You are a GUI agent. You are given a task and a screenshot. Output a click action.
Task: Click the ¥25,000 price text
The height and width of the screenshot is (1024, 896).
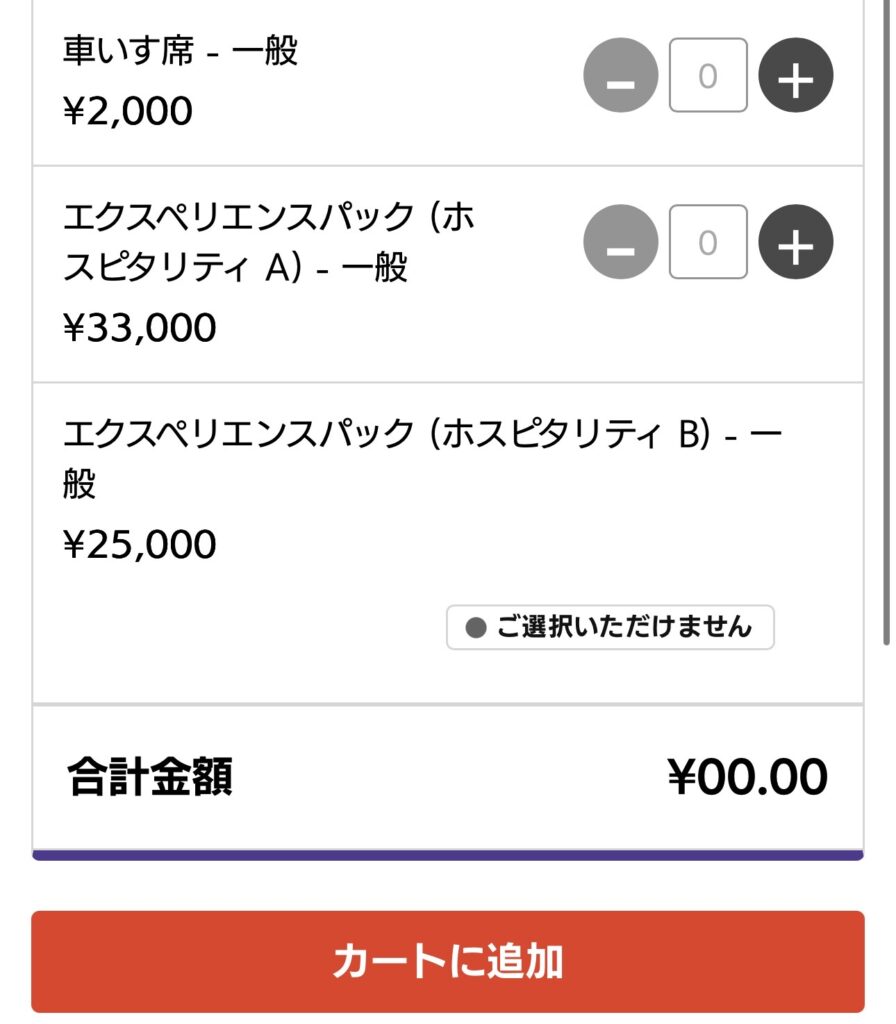coord(139,545)
